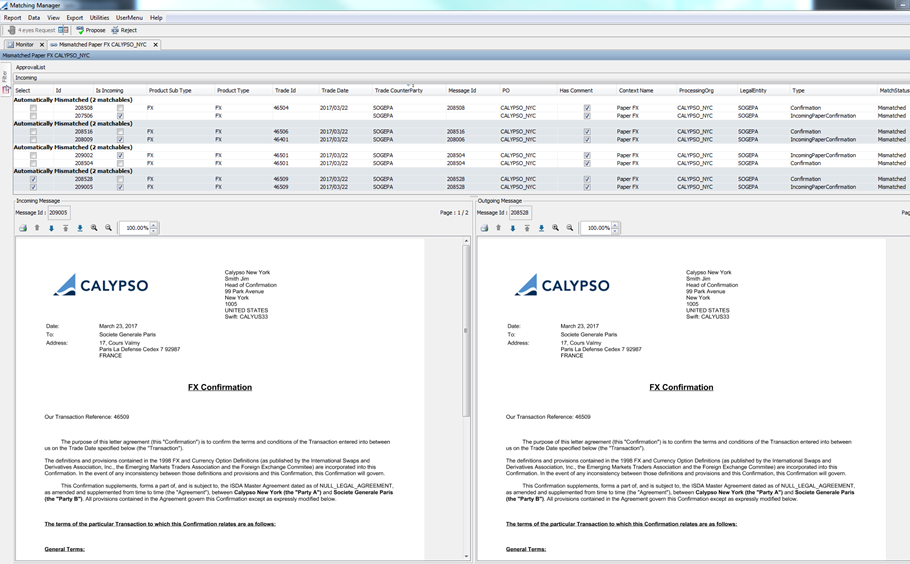Viewport: 910px width, 564px height.
Task: Jump to last page of outgoing message
Action: (x=541, y=228)
